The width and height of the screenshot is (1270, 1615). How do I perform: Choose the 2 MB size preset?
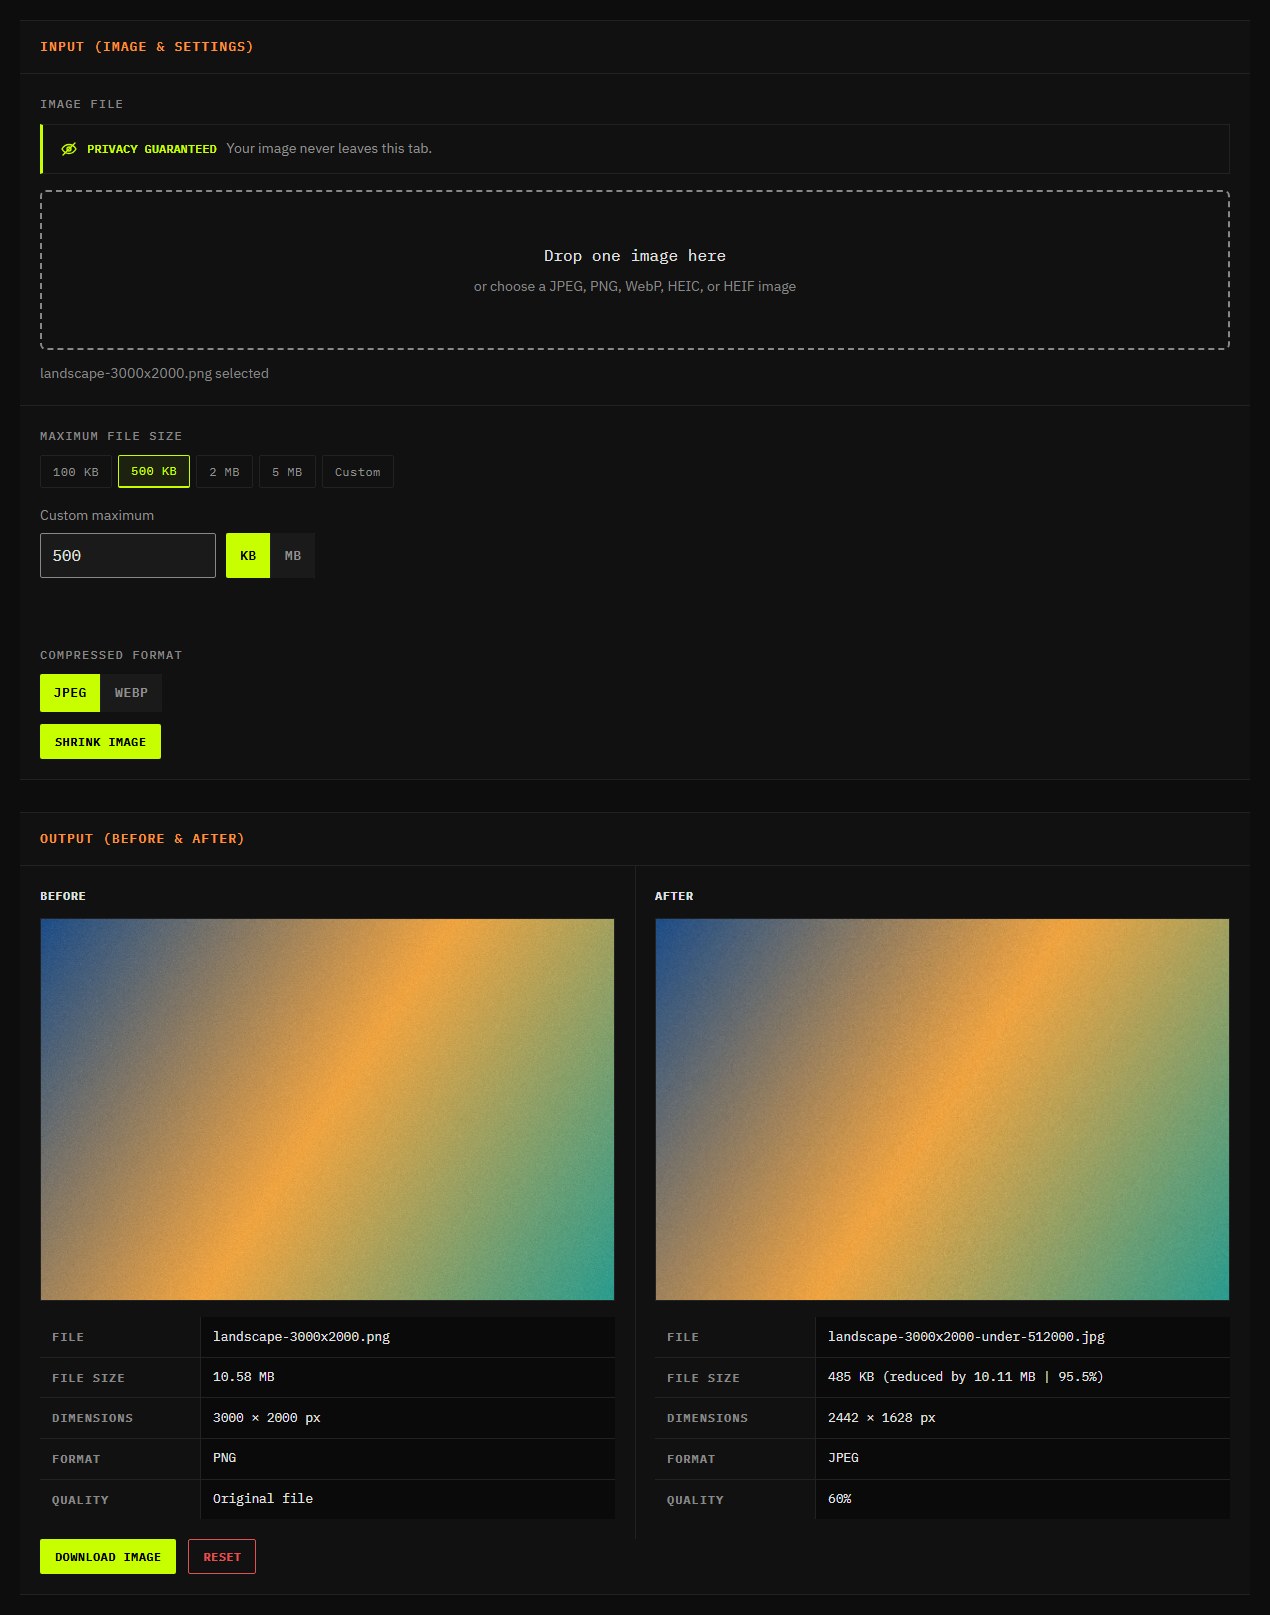pyautogui.click(x=225, y=472)
